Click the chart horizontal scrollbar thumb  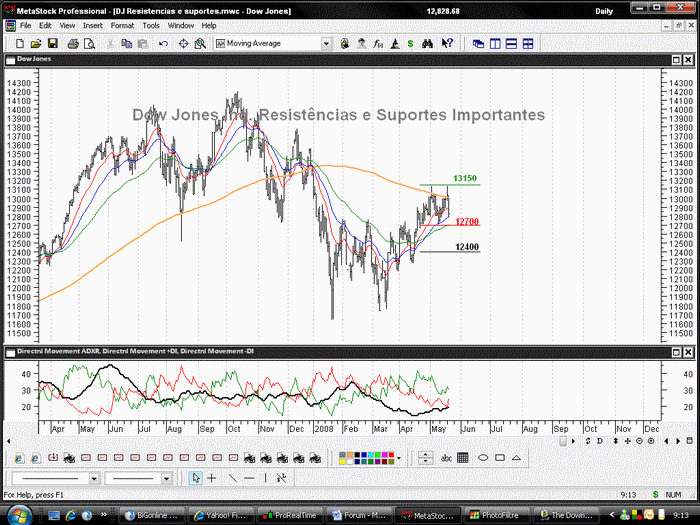click(x=563, y=441)
